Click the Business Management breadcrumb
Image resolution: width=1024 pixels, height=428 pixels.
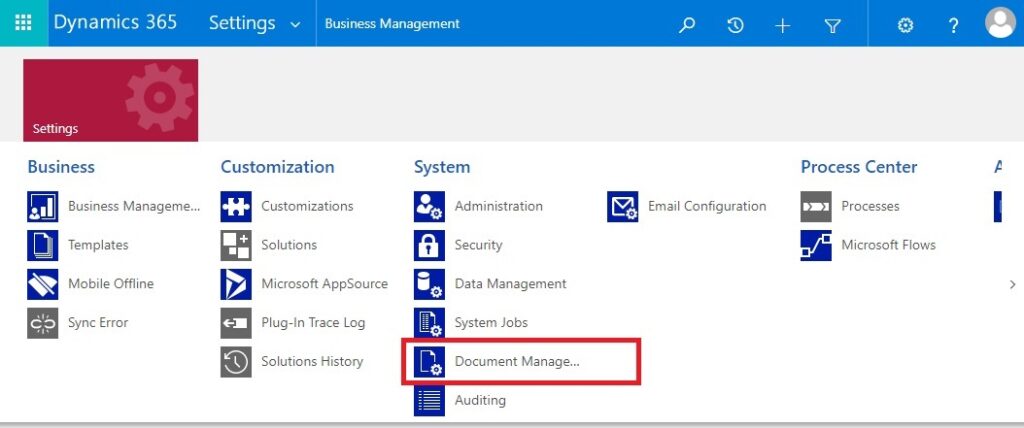pos(392,24)
